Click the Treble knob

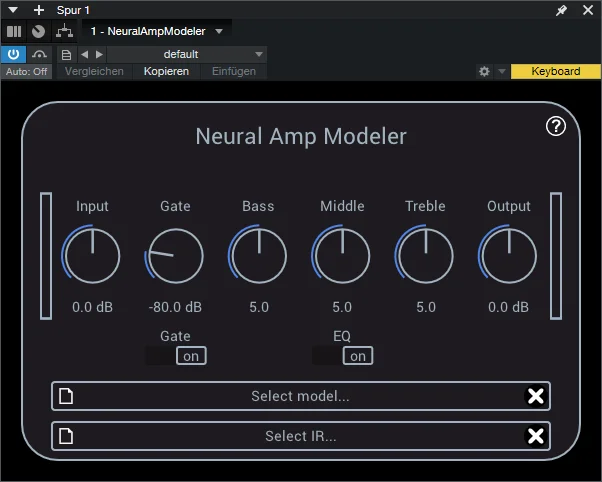tap(425, 255)
